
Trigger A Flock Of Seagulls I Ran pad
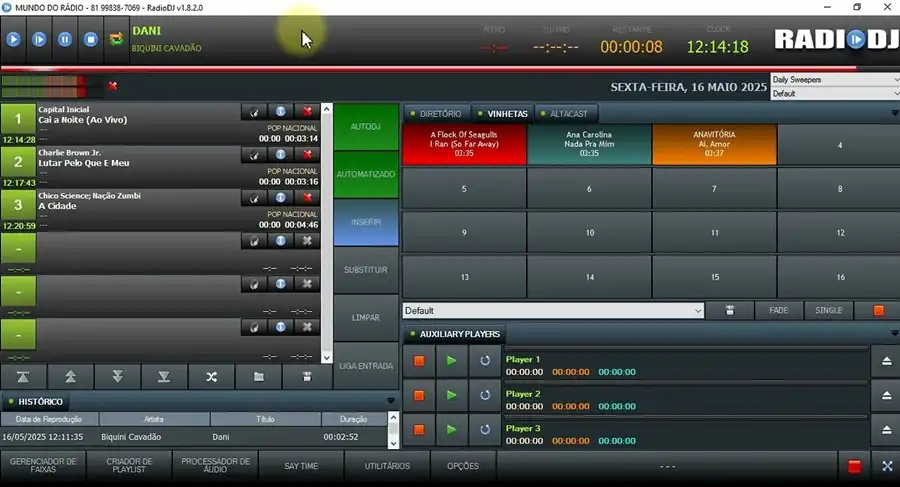coord(464,144)
